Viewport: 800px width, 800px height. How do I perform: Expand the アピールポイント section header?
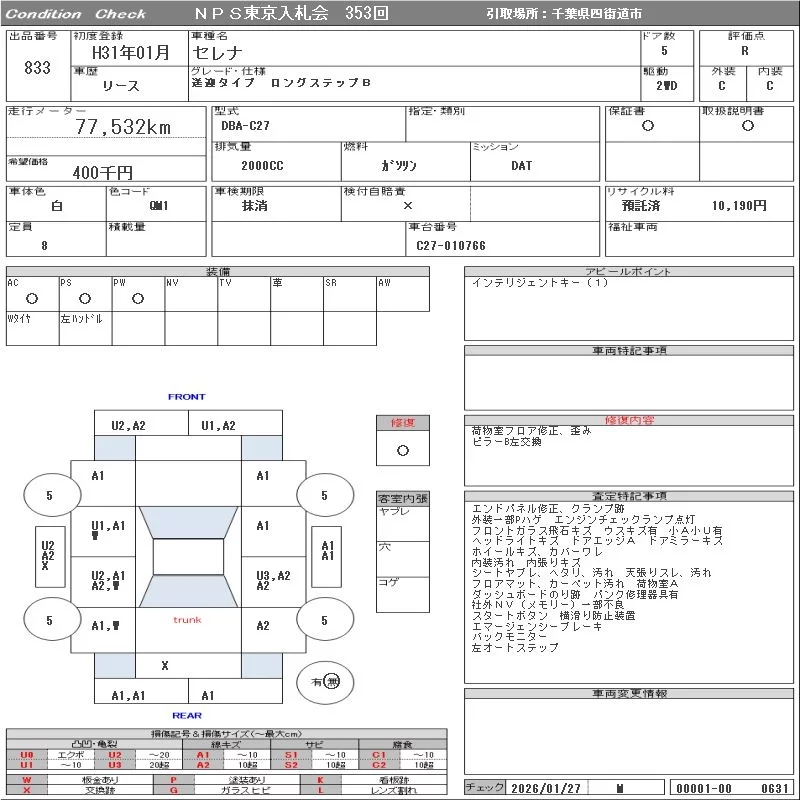[x=630, y=272]
